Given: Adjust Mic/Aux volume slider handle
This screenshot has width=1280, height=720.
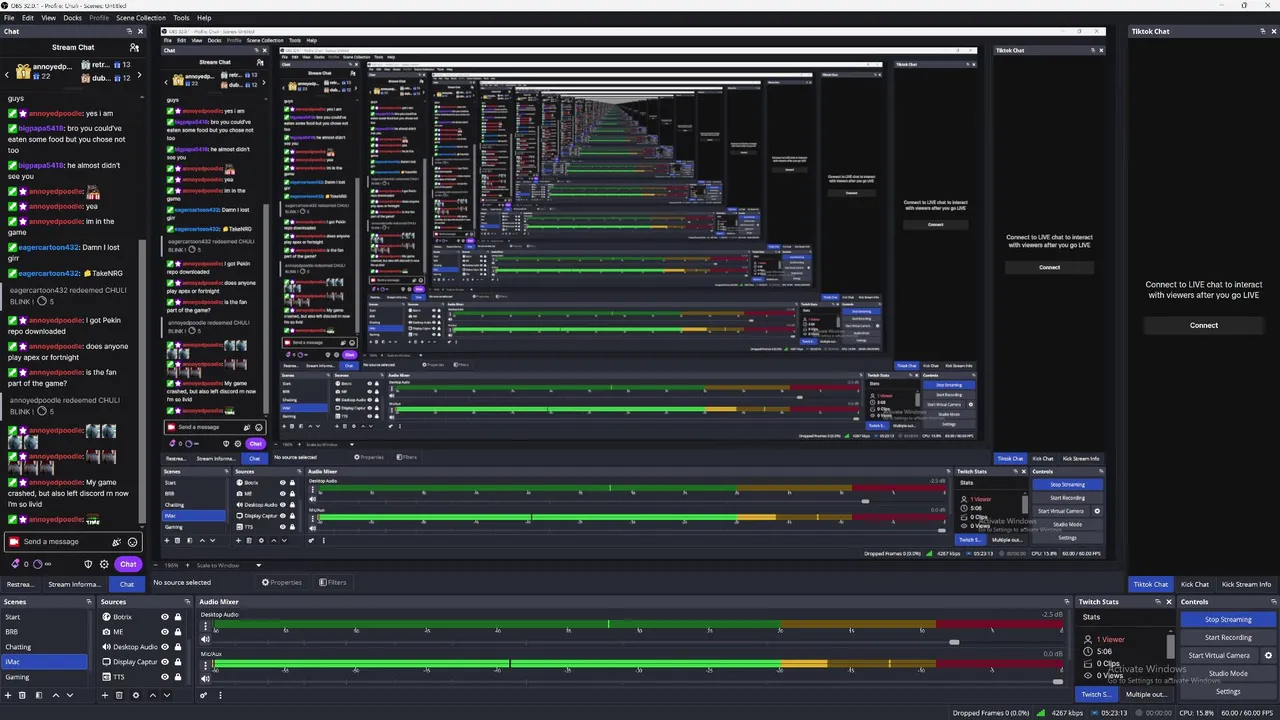Looking at the screenshot, I should pos(1057,682).
